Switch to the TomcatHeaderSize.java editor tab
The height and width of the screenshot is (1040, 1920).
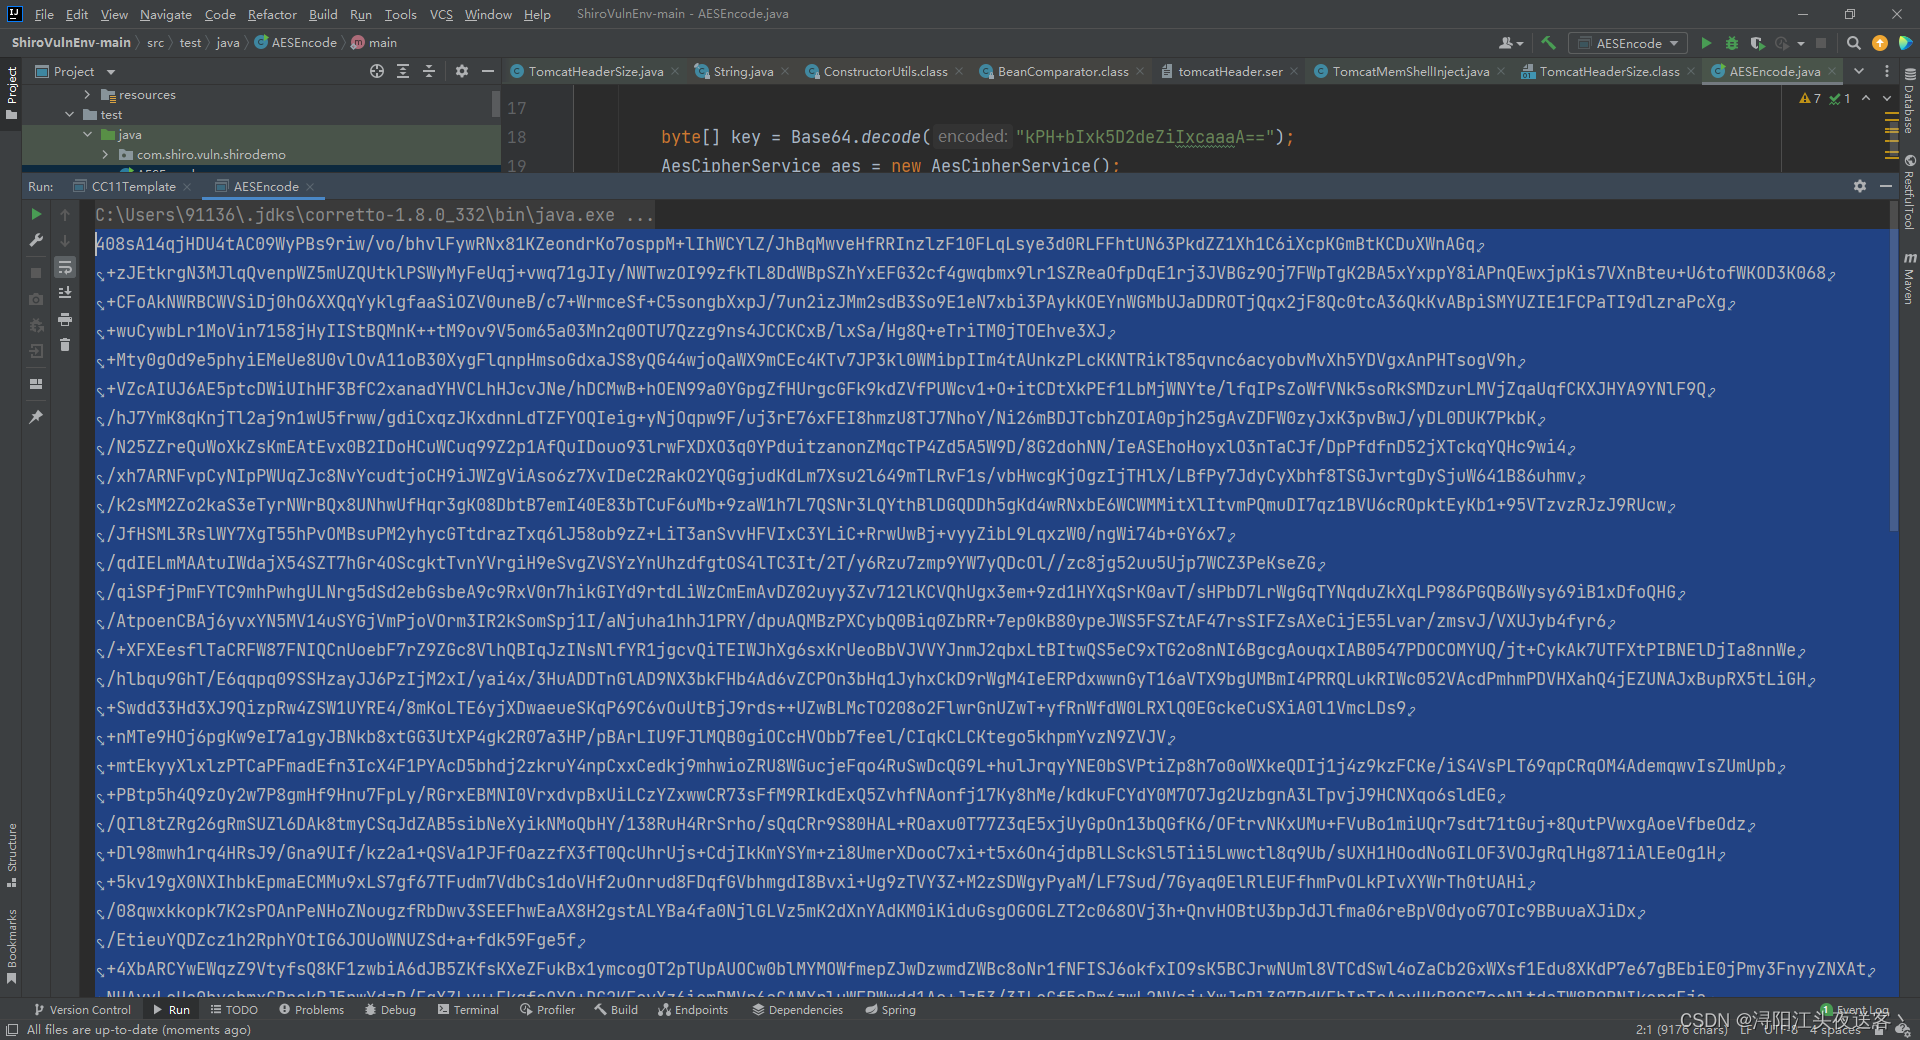pos(595,71)
